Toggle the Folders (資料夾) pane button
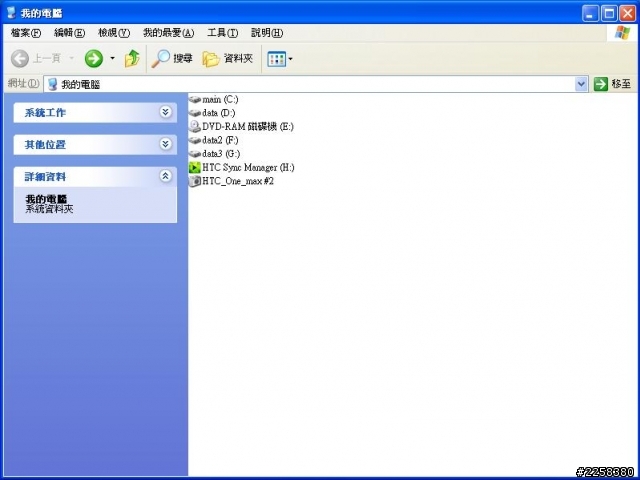640x480 pixels. pos(228,59)
